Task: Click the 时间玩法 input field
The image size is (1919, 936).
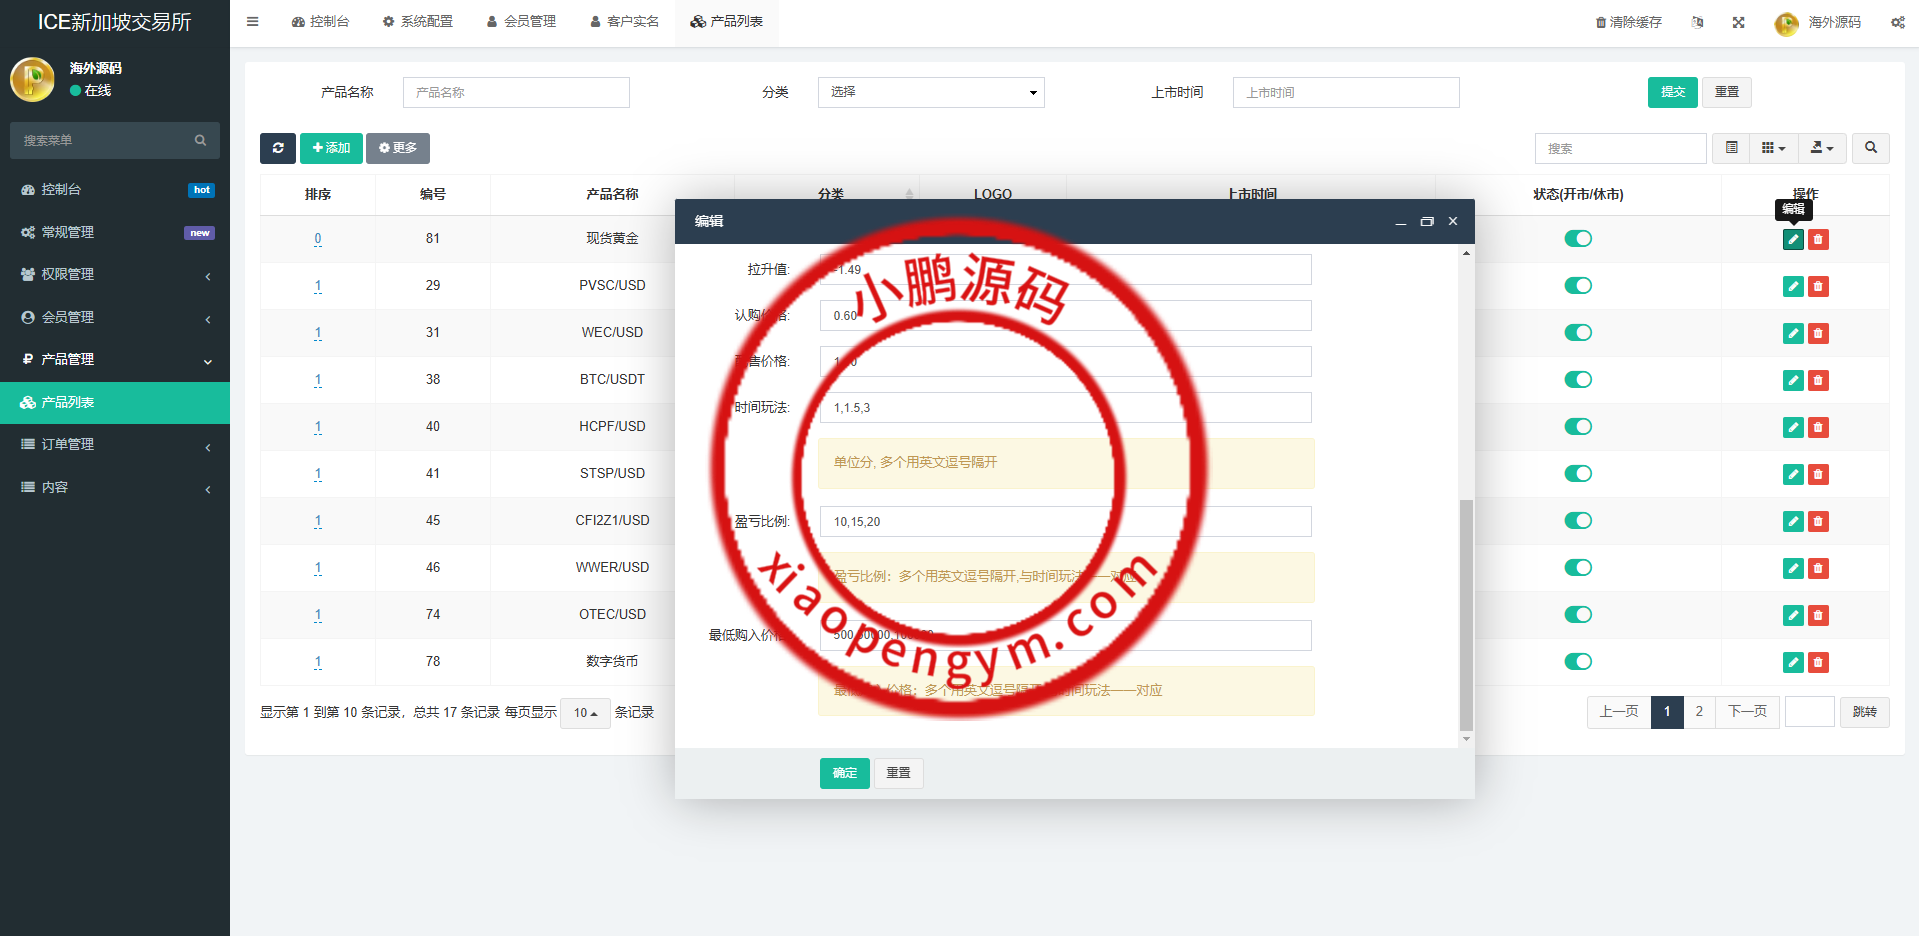Action: tap(1065, 408)
